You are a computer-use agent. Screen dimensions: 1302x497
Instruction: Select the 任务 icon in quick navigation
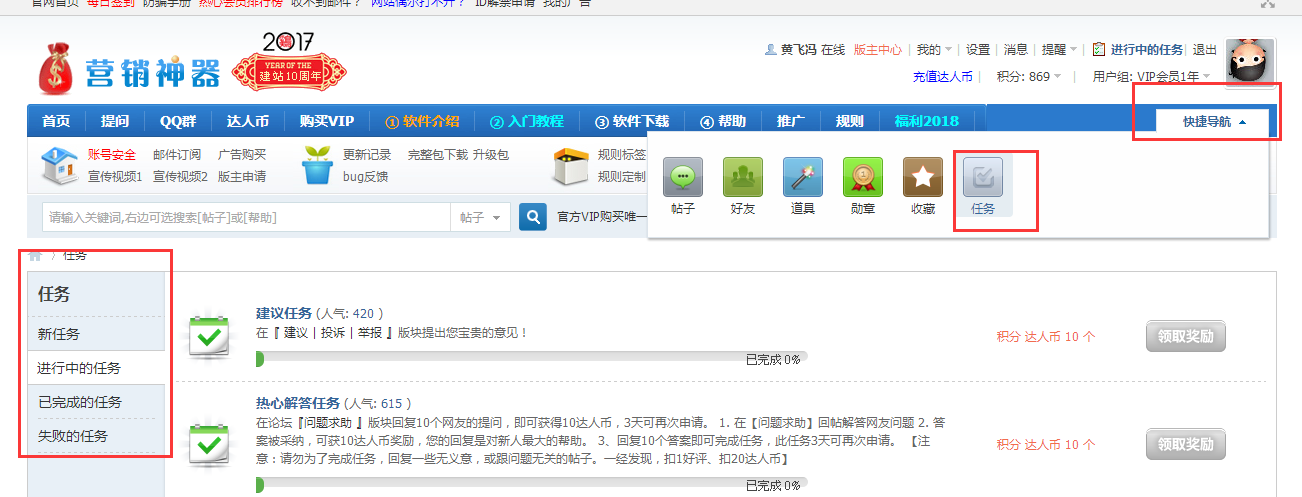pos(982,178)
